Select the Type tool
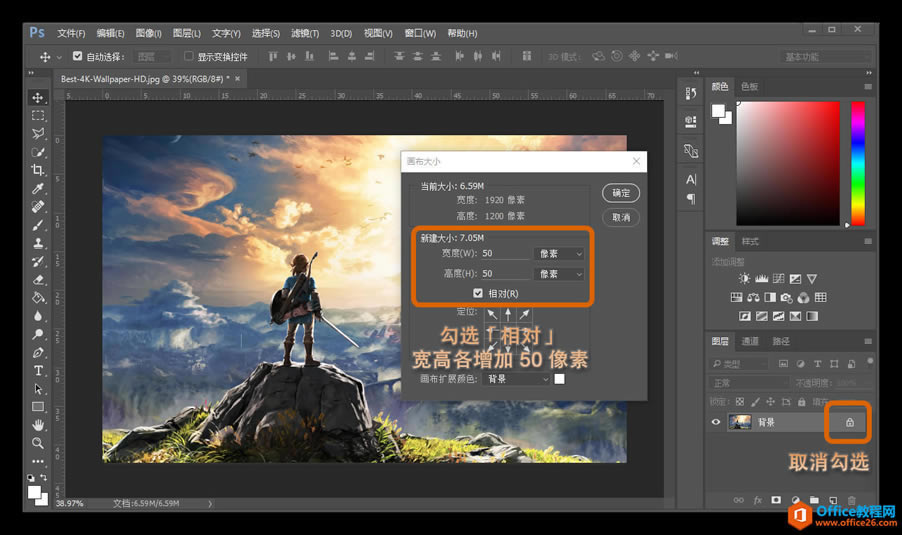Image resolution: width=902 pixels, height=535 pixels. (x=38, y=370)
